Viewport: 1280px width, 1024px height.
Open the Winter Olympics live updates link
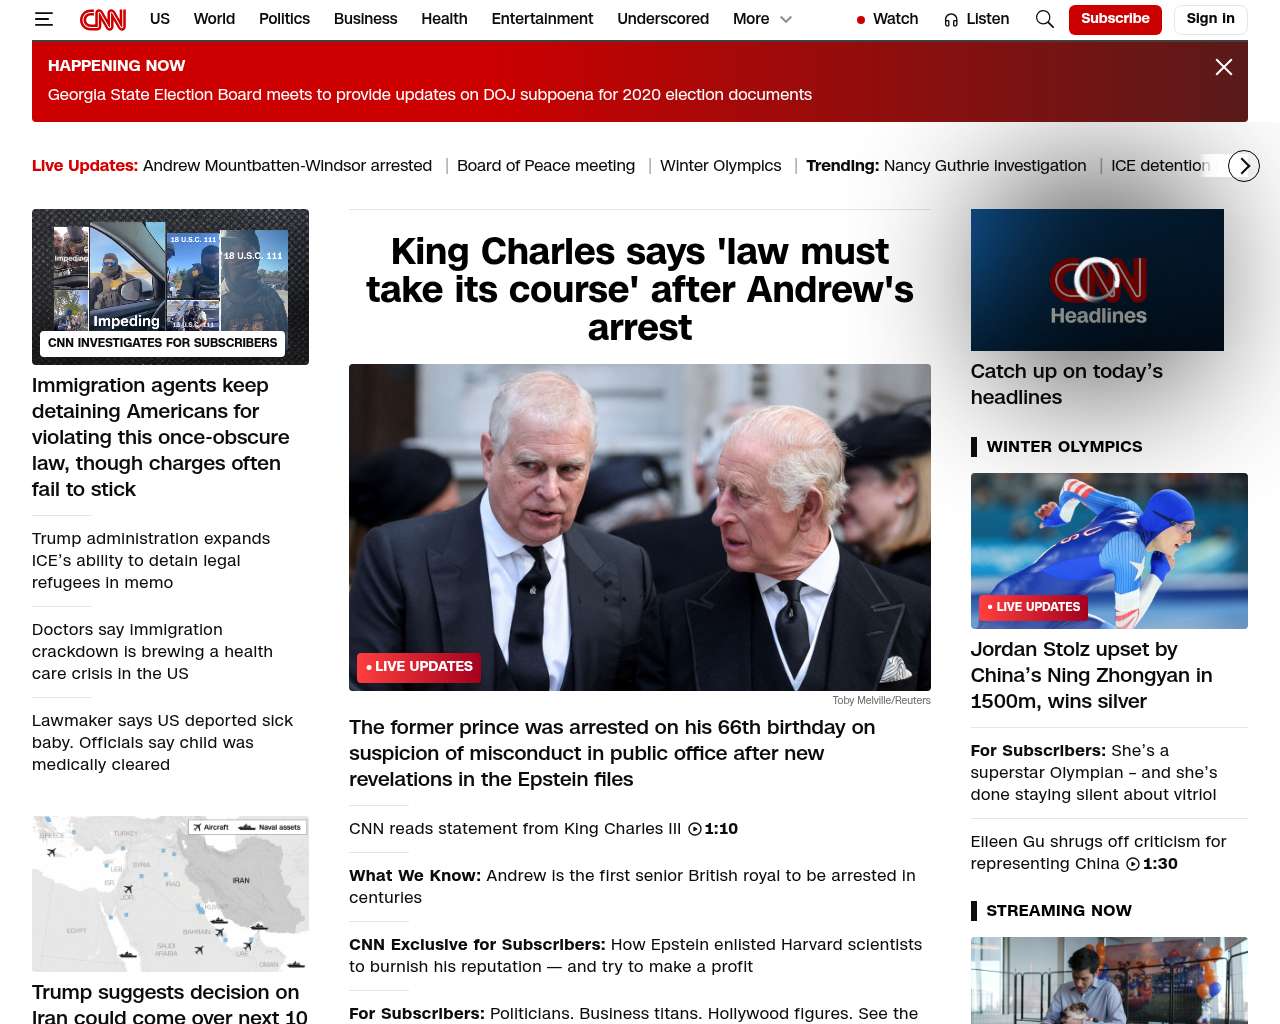(720, 166)
